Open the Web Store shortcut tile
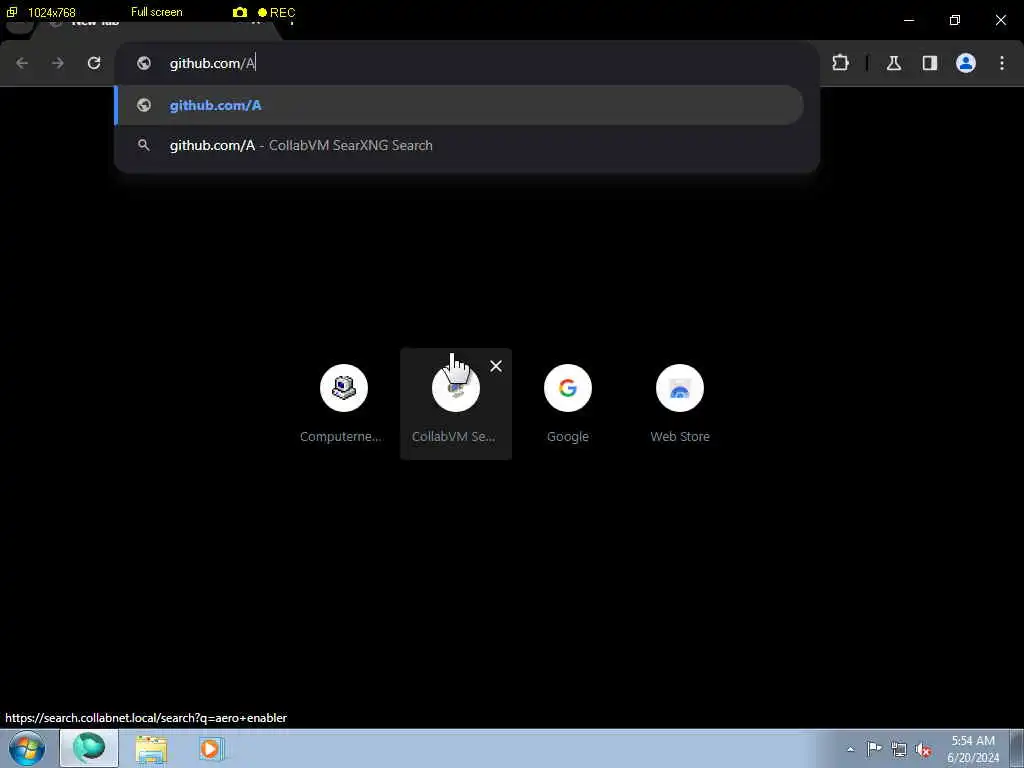 tap(680, 404)
